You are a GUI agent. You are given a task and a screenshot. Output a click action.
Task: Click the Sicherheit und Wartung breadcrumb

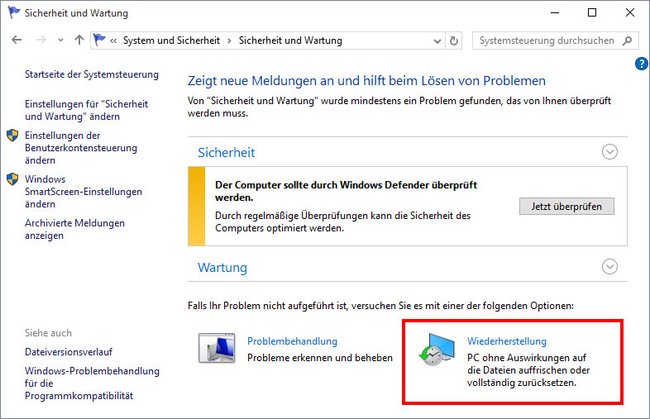(x=290, y=40)
